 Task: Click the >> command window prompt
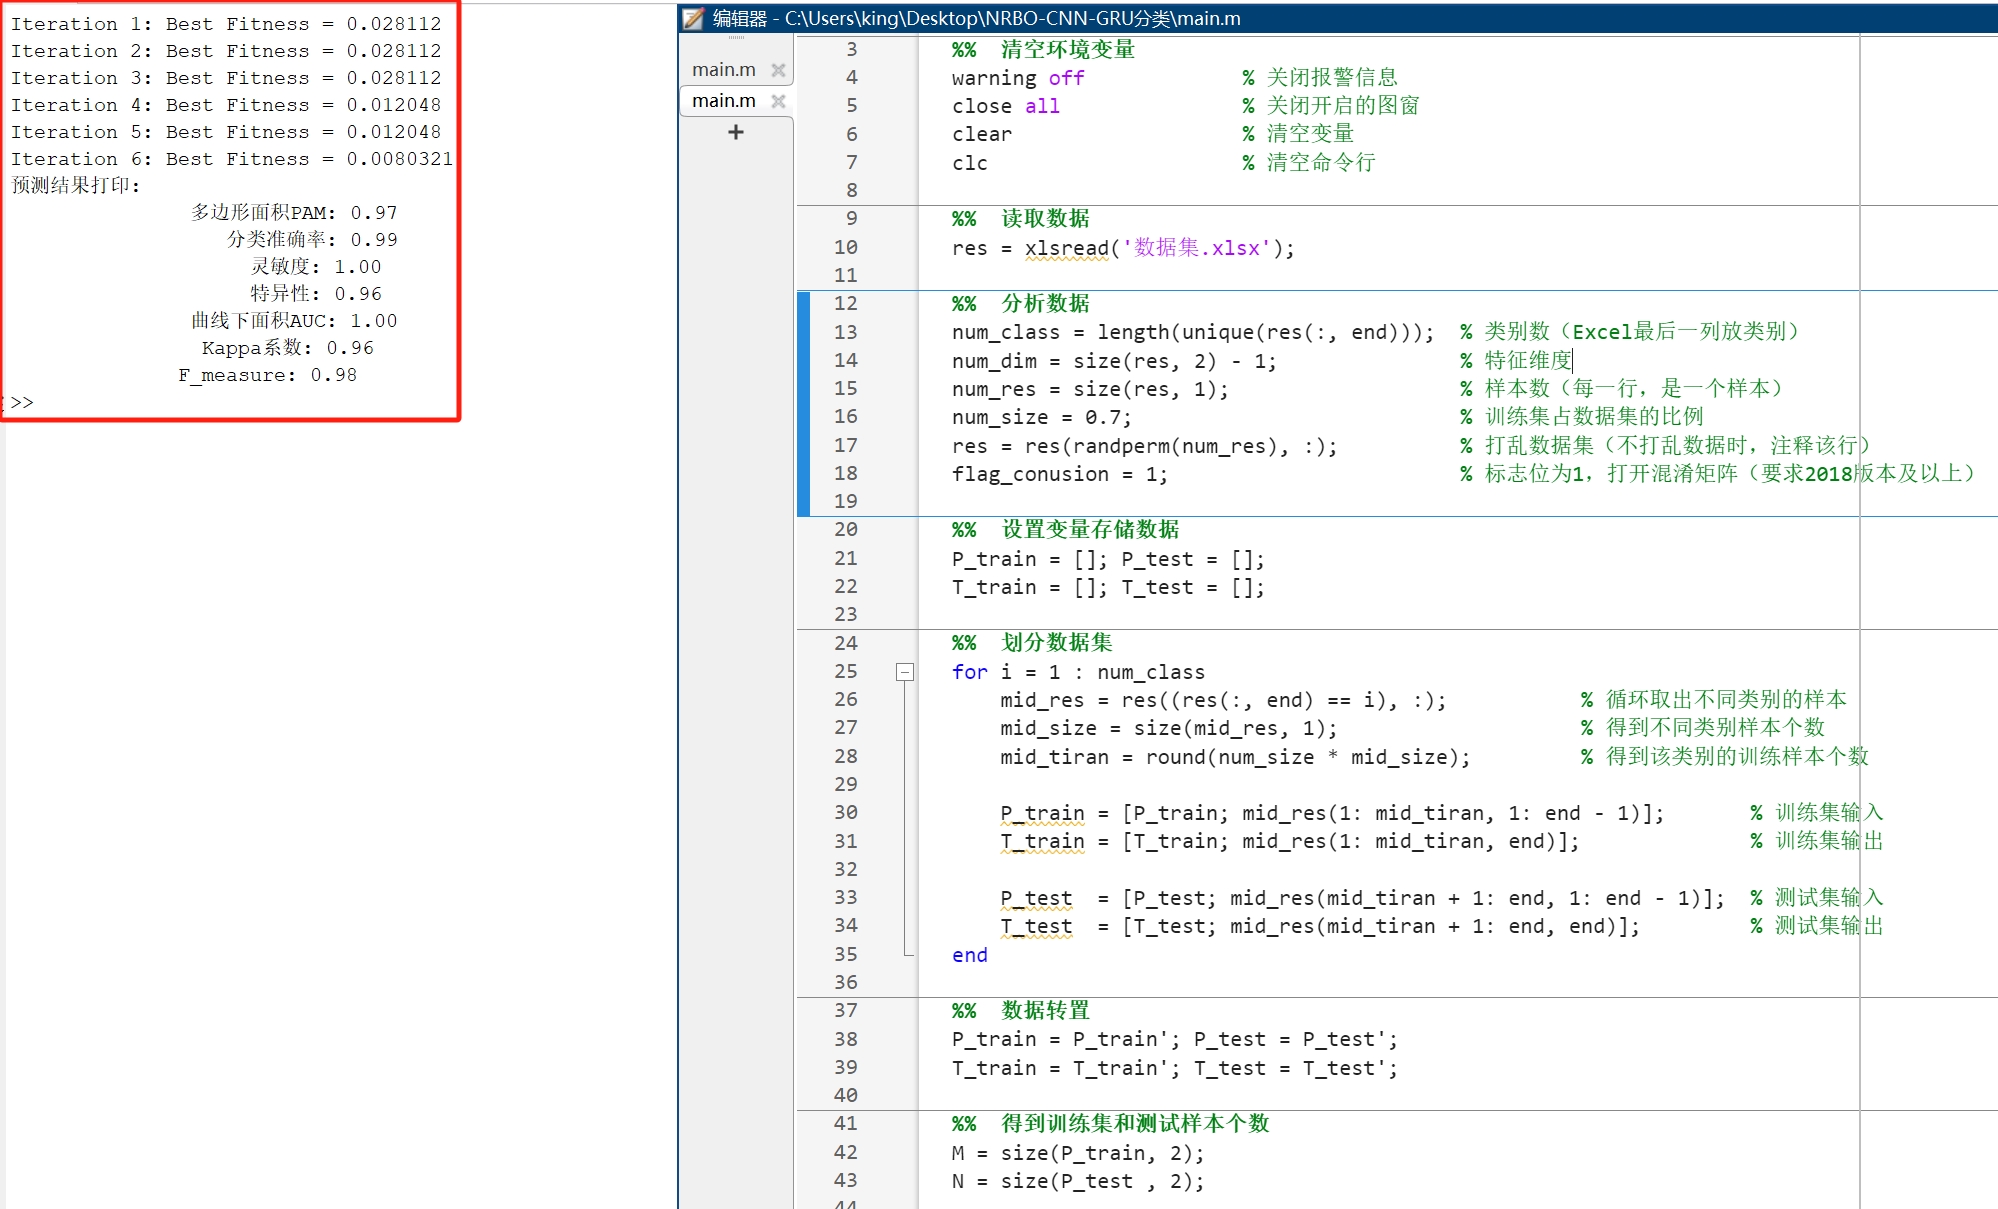pos(20,402)
